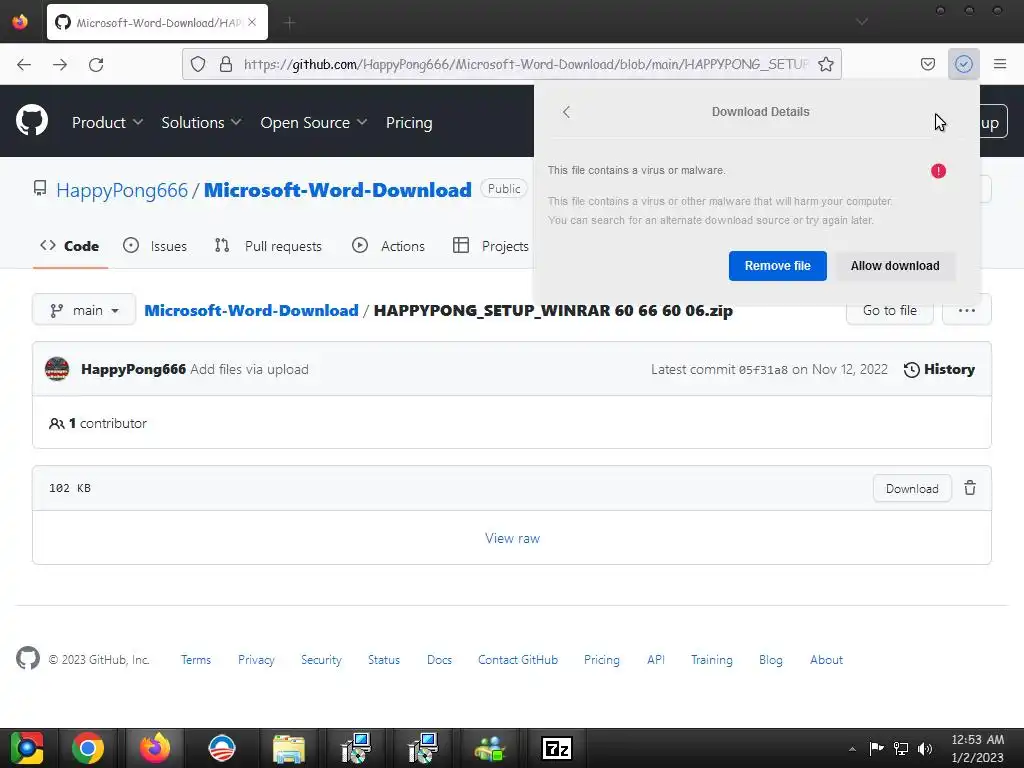Open the Training footer link

point(712,660)
